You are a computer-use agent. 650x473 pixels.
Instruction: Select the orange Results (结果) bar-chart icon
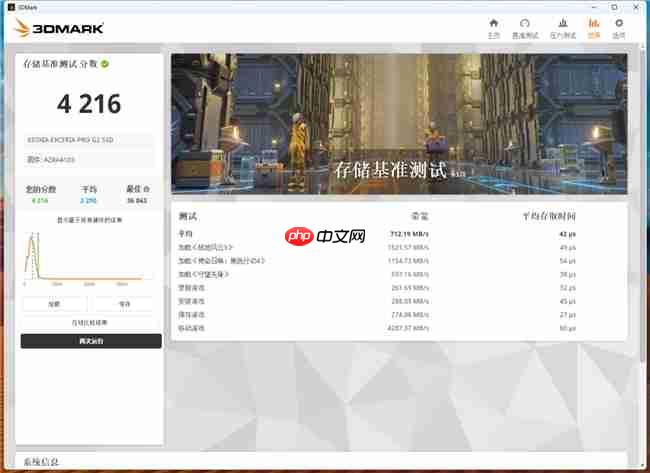tap(594, 29)
